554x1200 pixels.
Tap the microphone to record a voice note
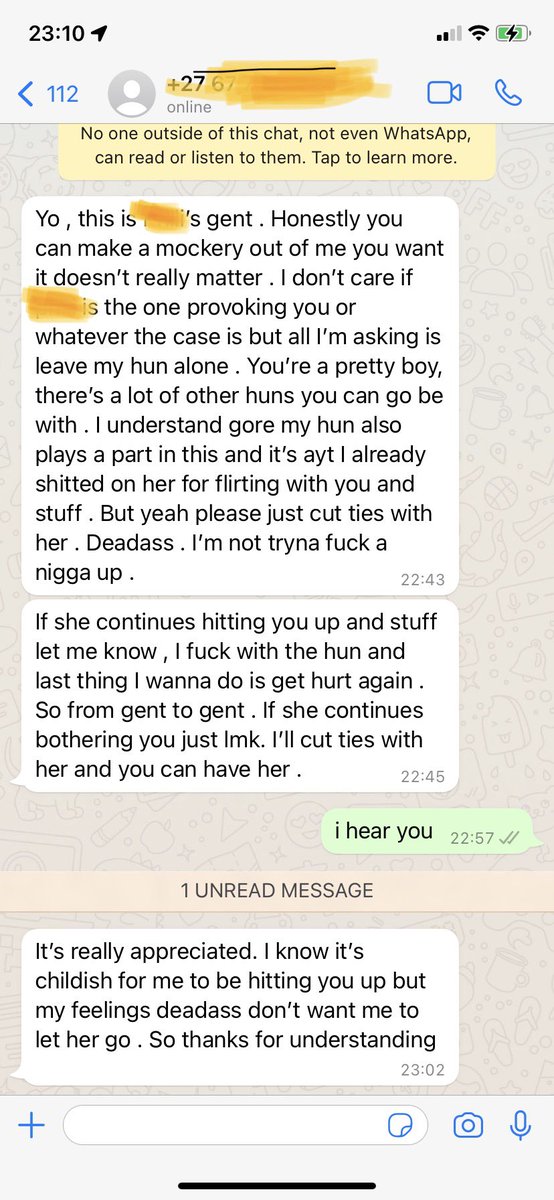(x=519, y=1126)
